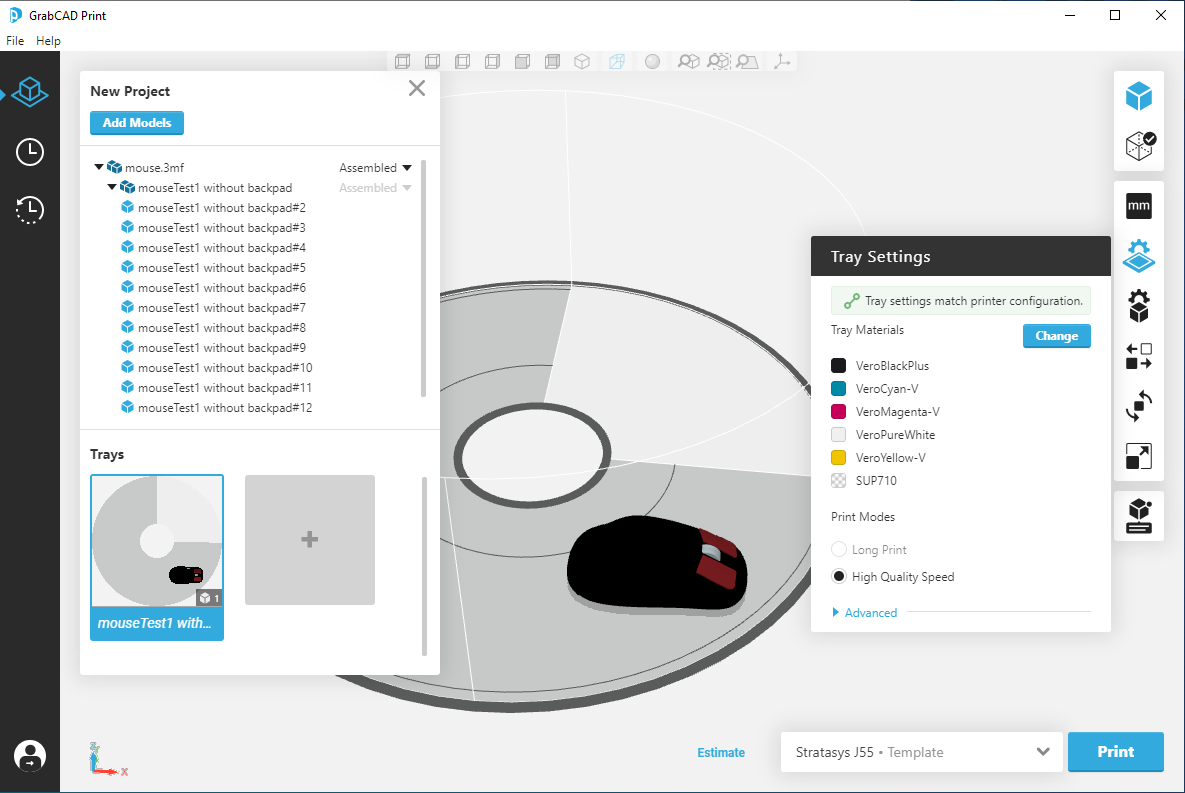The width and height of the screenshot is (1185, 793).
Task: Click the coordinate axes icon in view toolbar
Action: pos(782,61)
